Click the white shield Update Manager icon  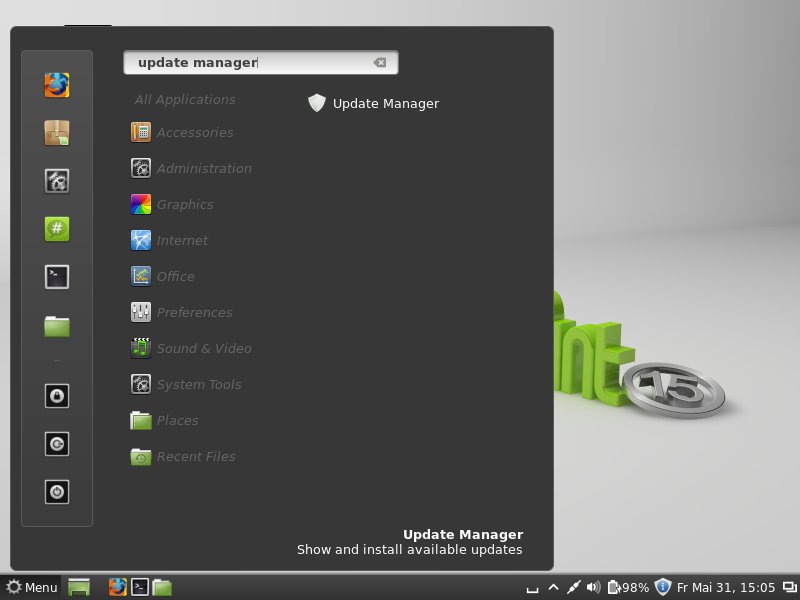[317, 103]
